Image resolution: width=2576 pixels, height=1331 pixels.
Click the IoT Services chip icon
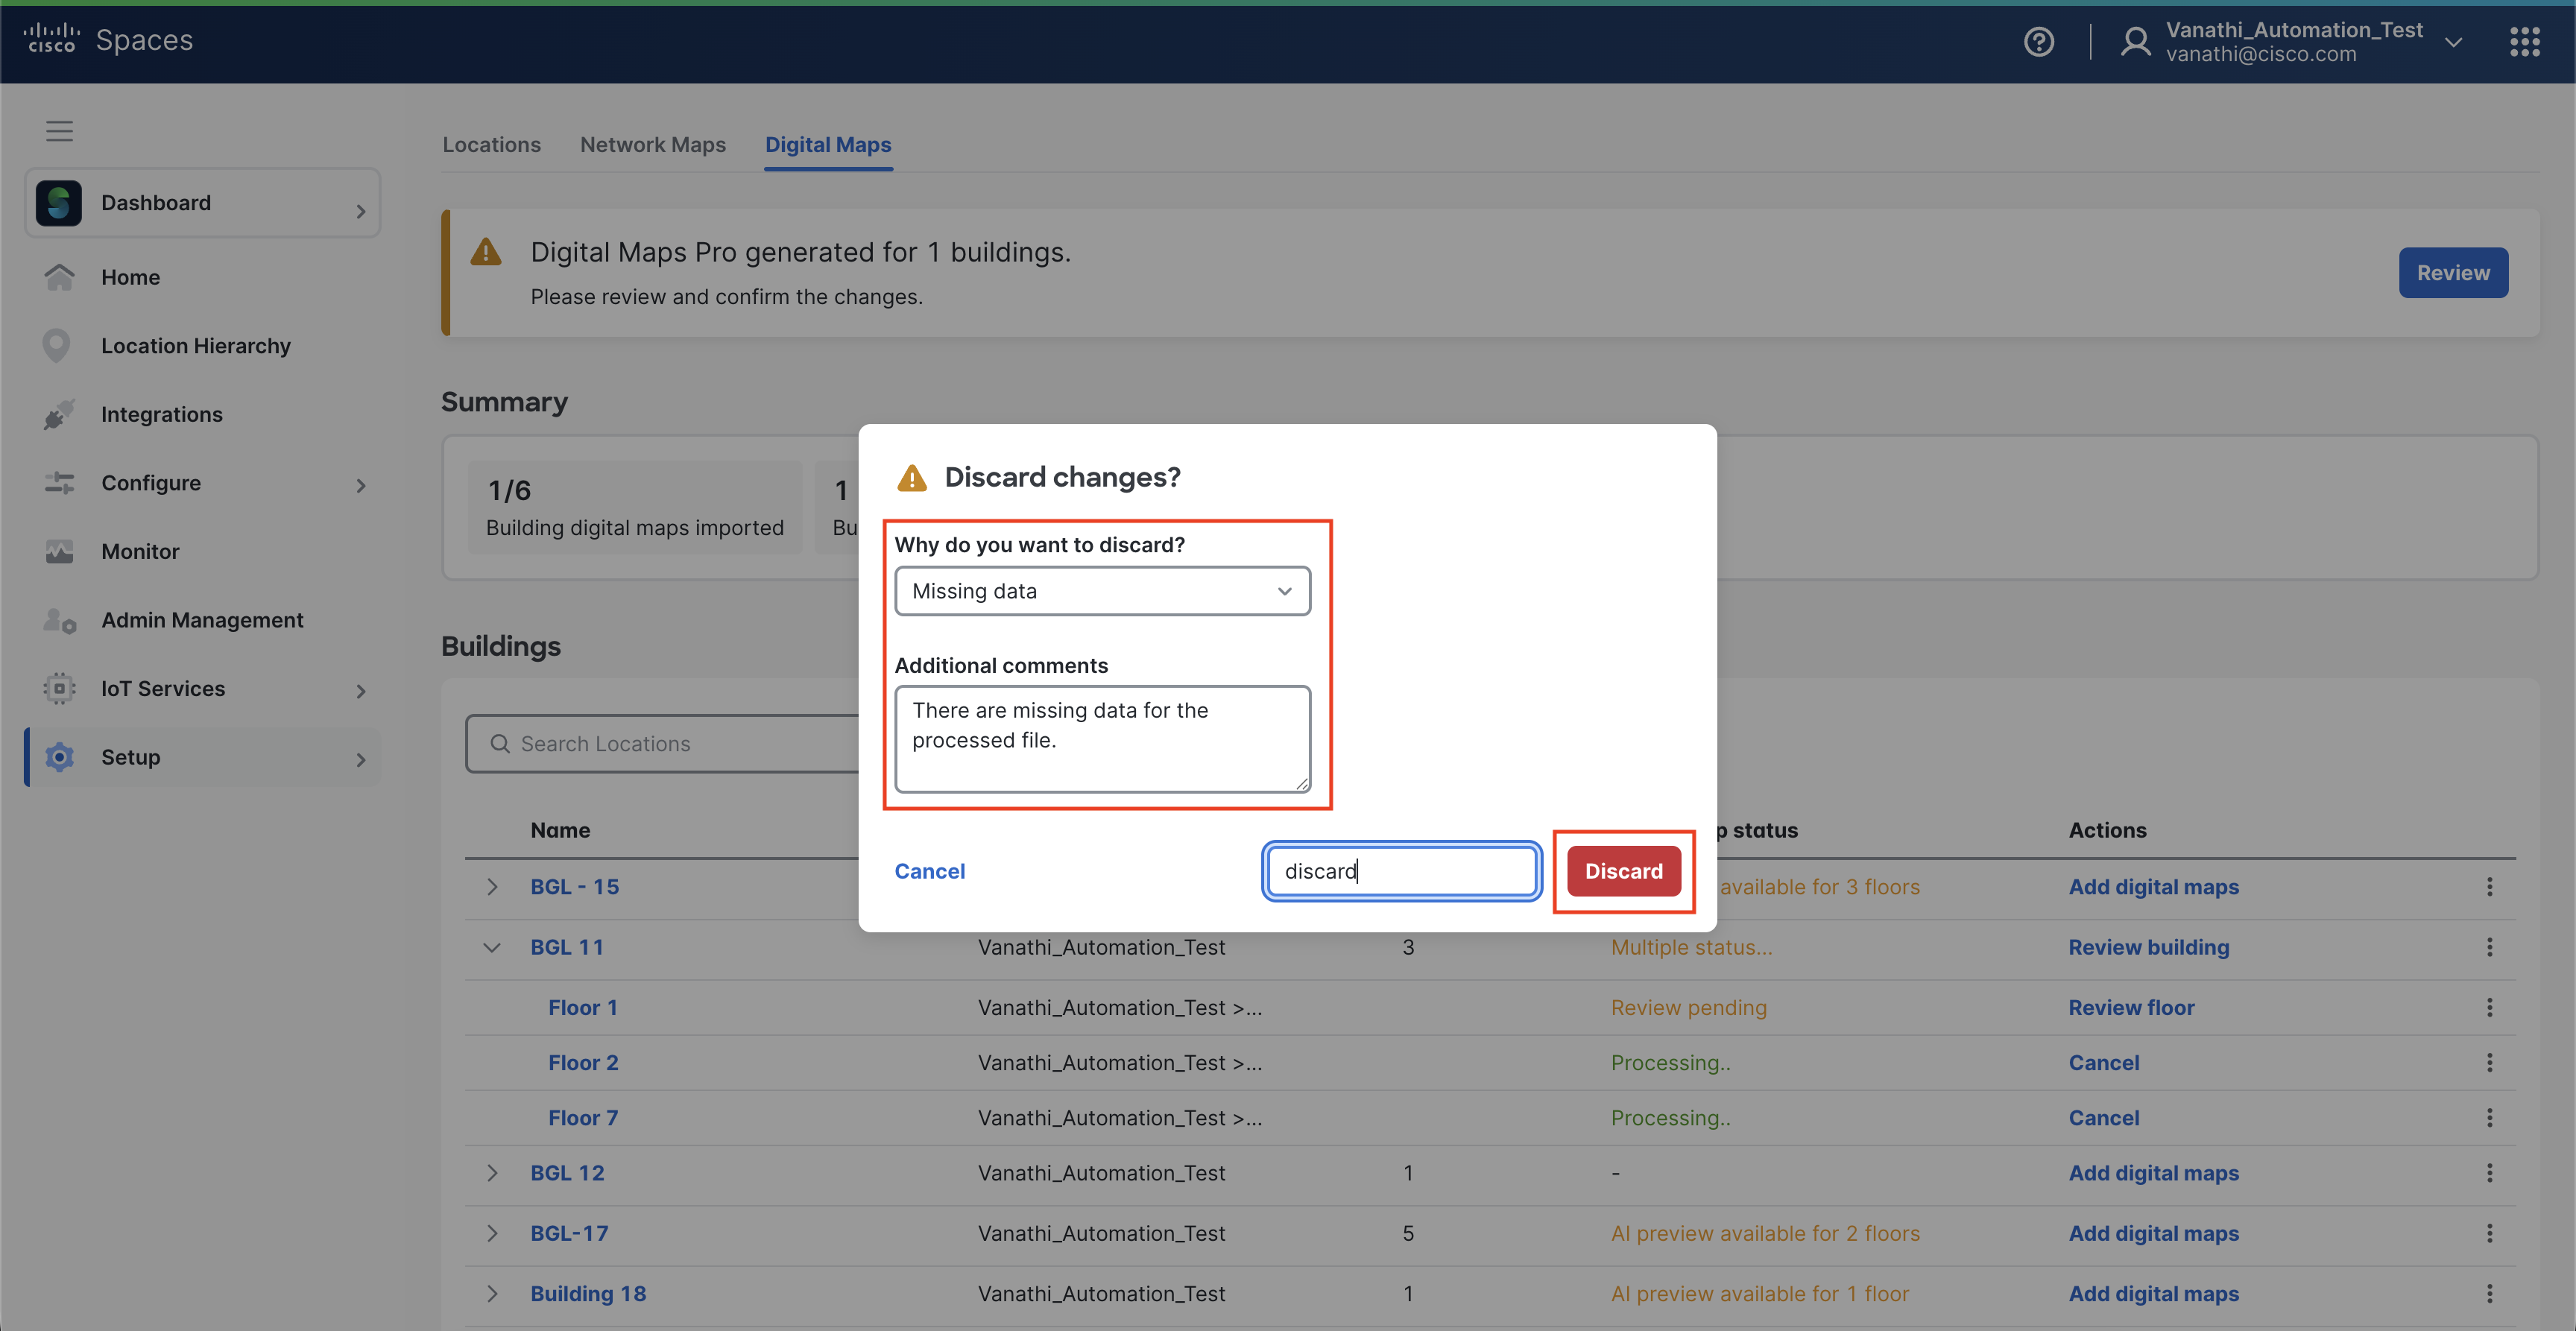[59, 688]
